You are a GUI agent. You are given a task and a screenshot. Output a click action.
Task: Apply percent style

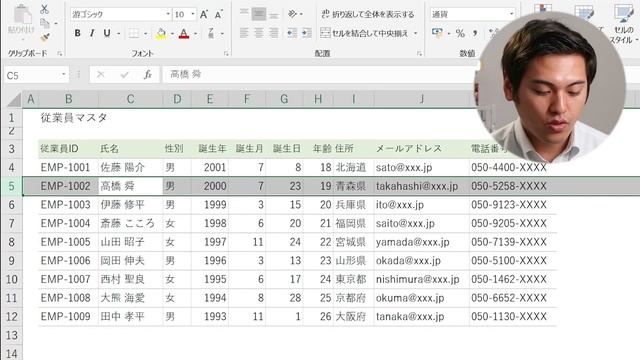(460, 33)
